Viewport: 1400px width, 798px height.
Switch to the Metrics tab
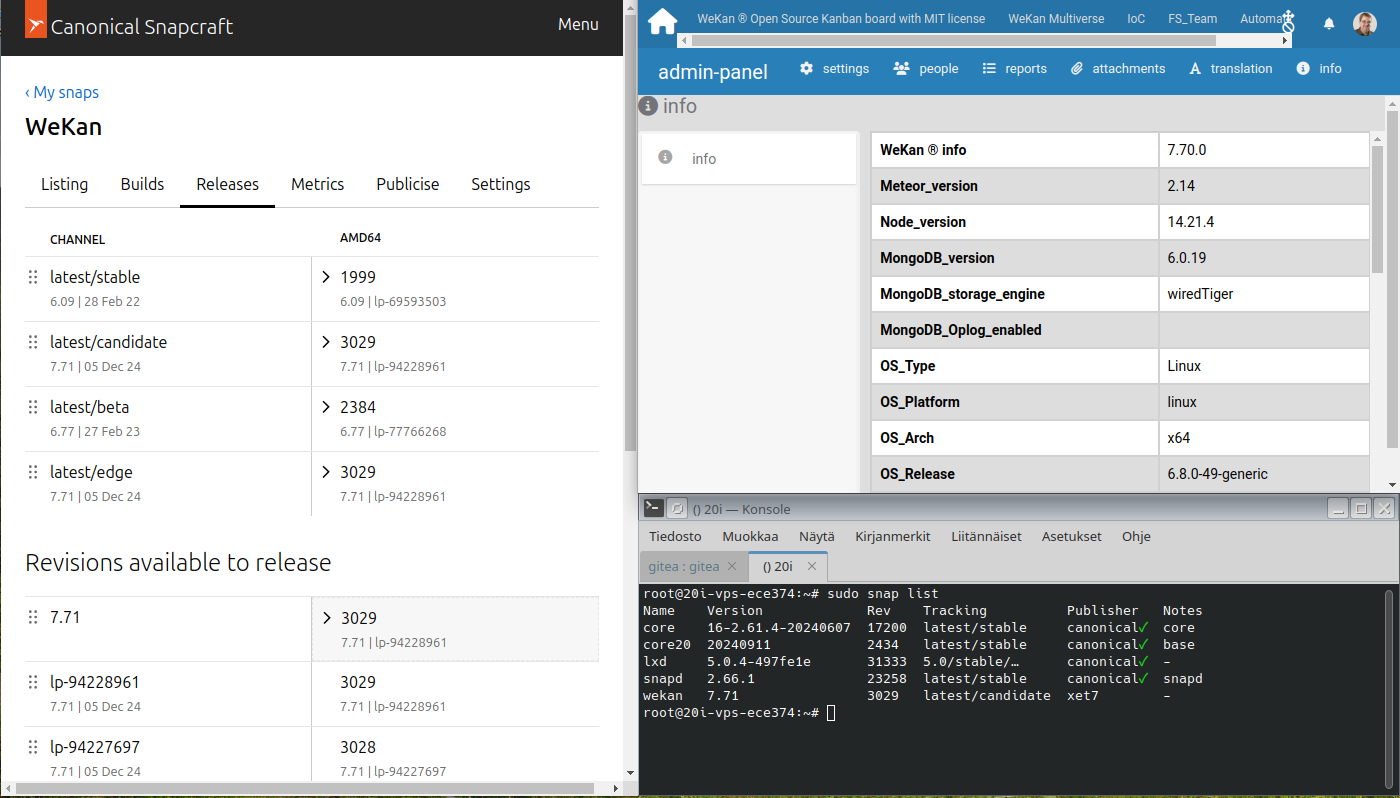(317, 184)
